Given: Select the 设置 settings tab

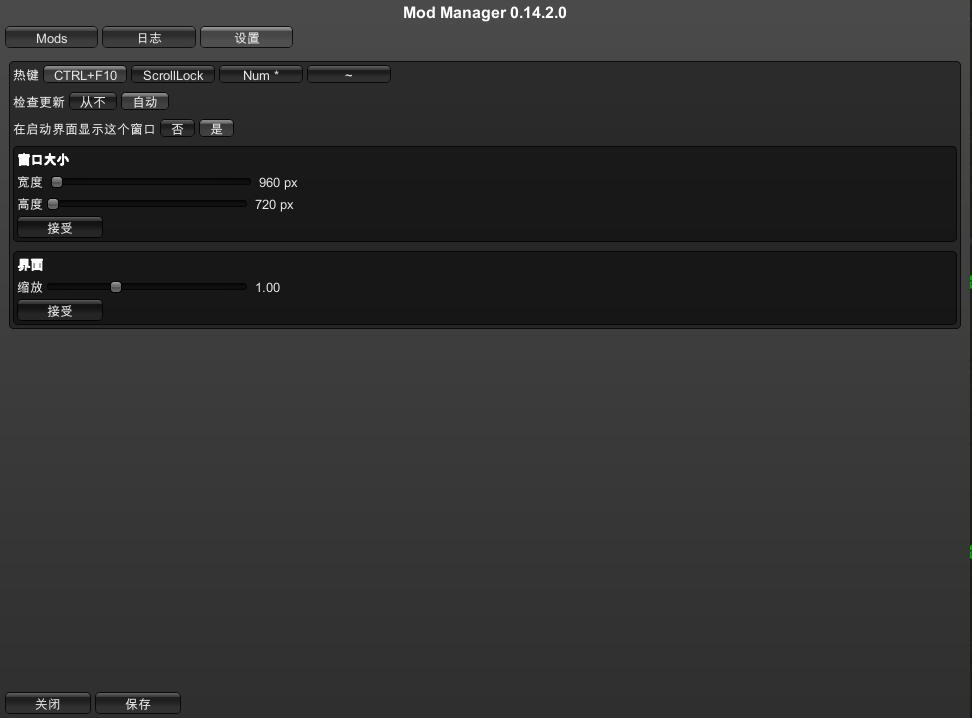Looking at the screenshot, I should [246, 38].
